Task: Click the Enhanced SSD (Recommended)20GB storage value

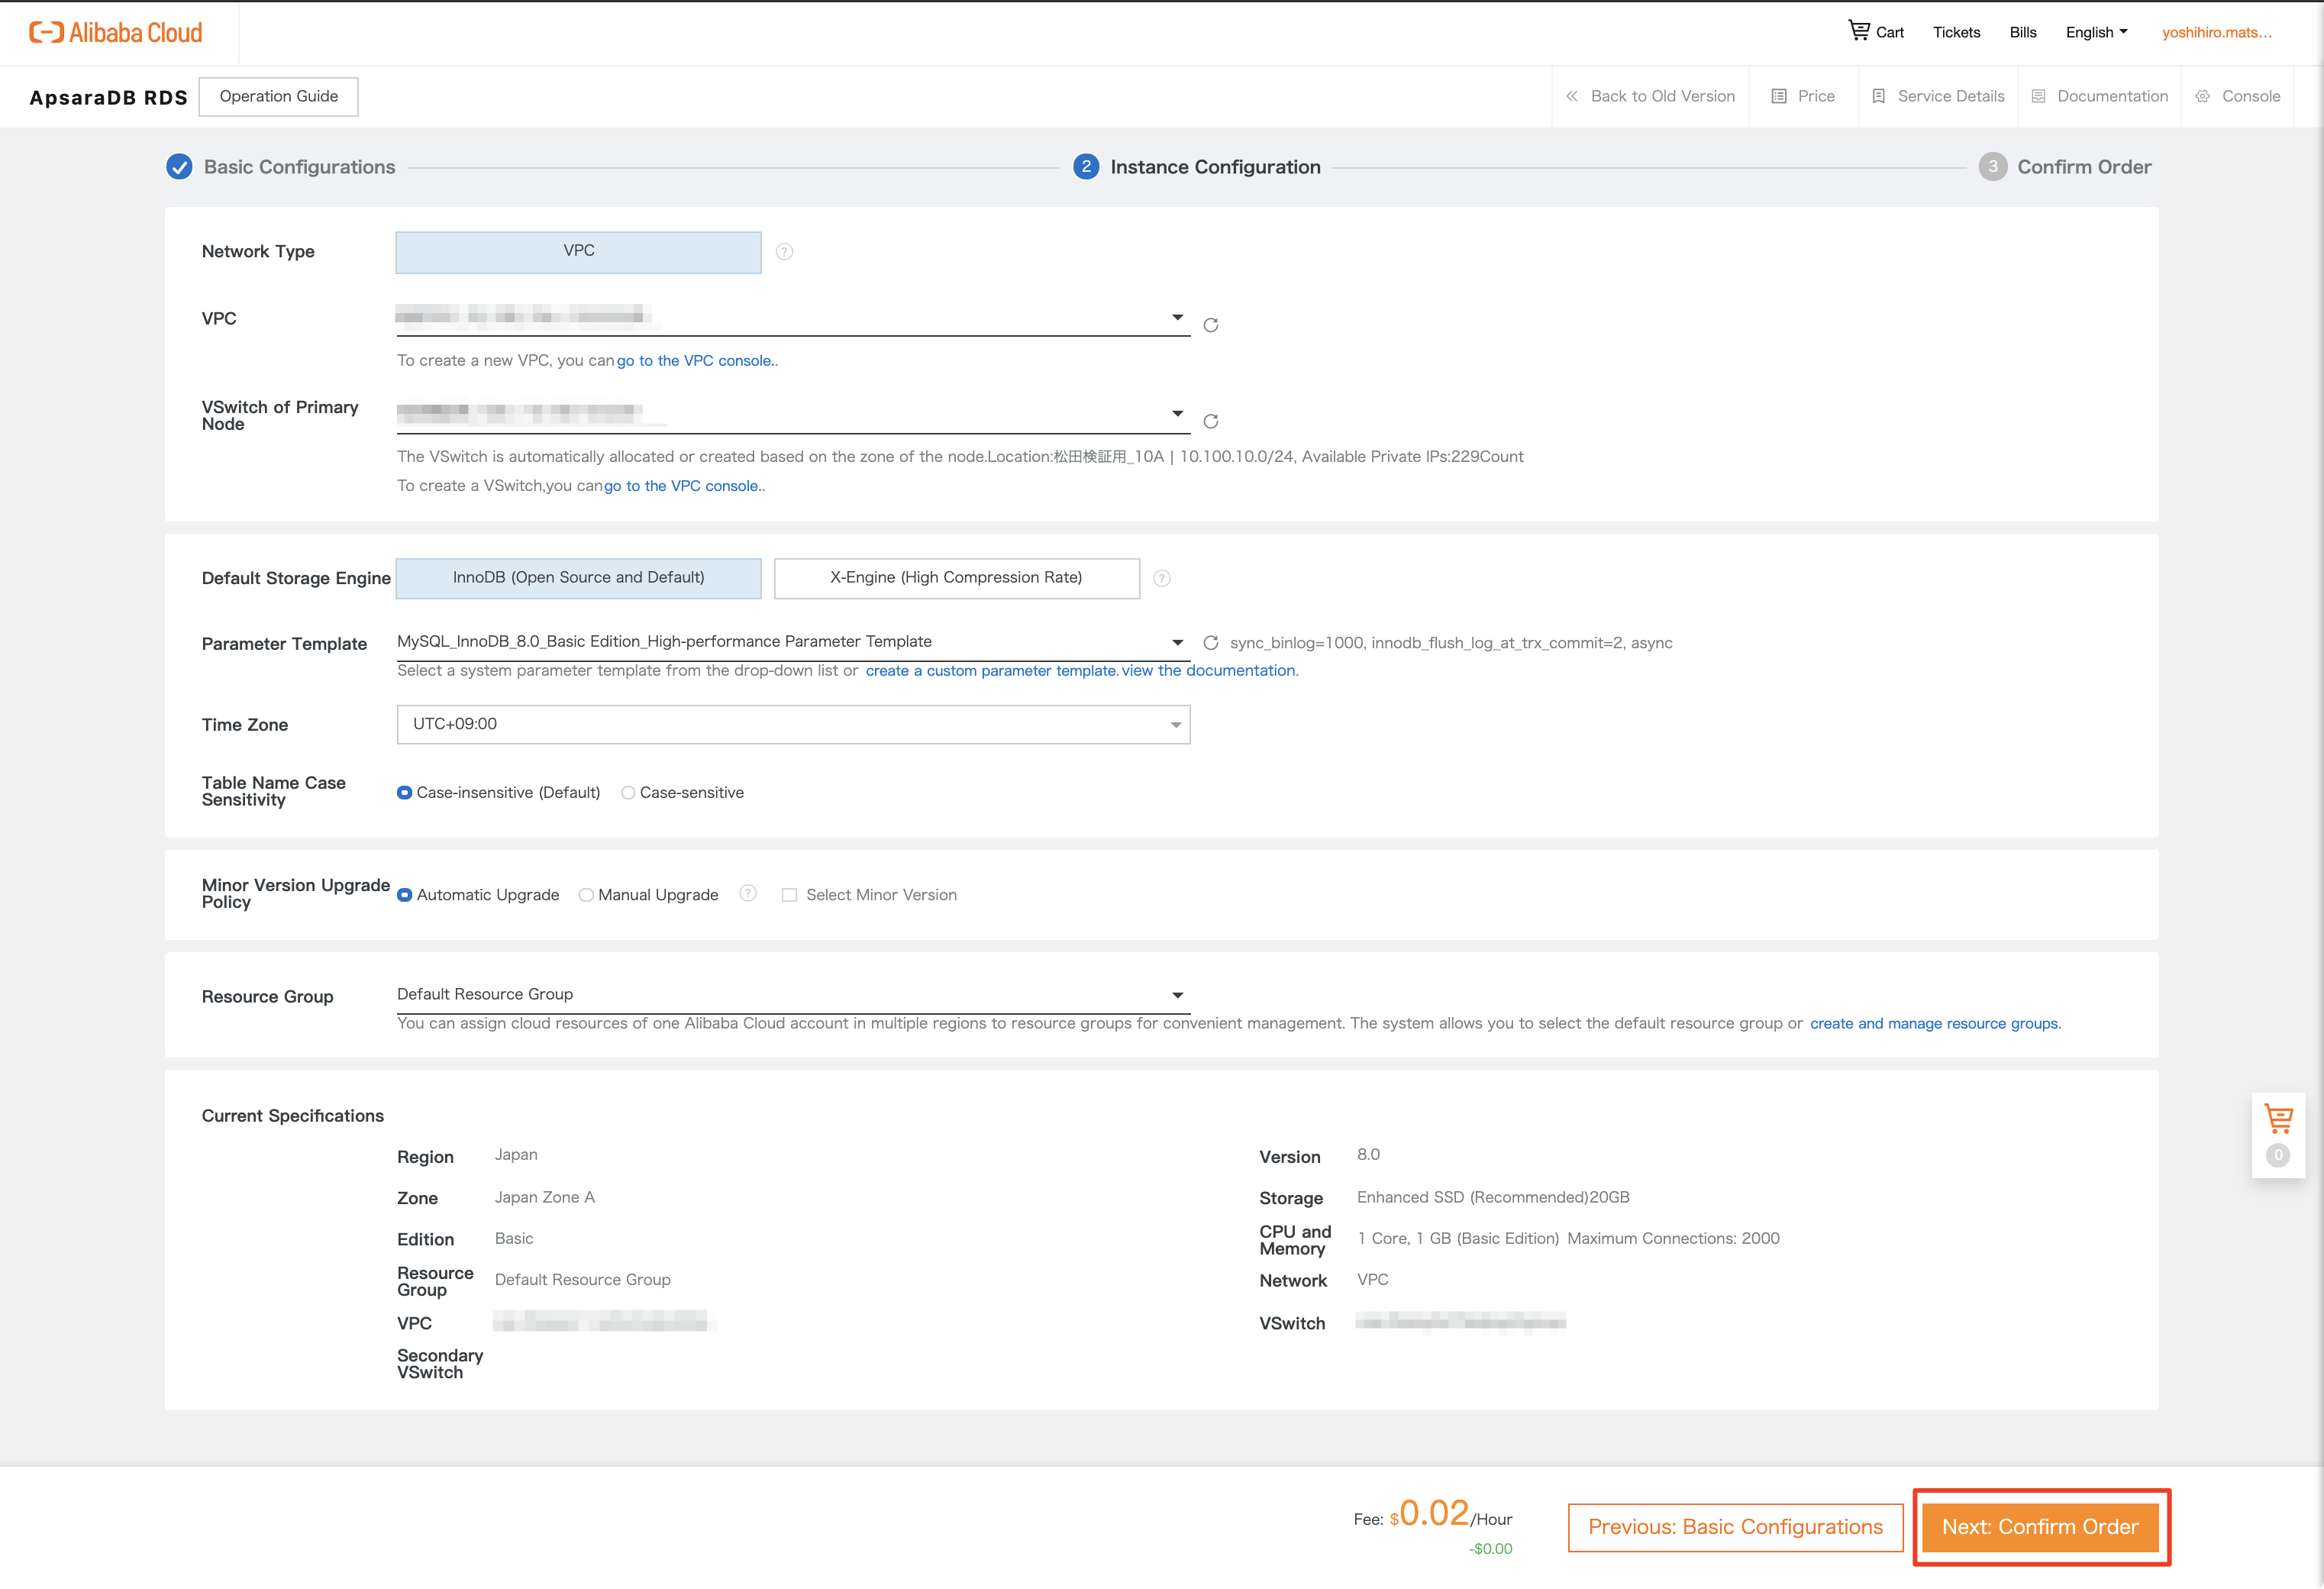Action: pos(1493,1198)
